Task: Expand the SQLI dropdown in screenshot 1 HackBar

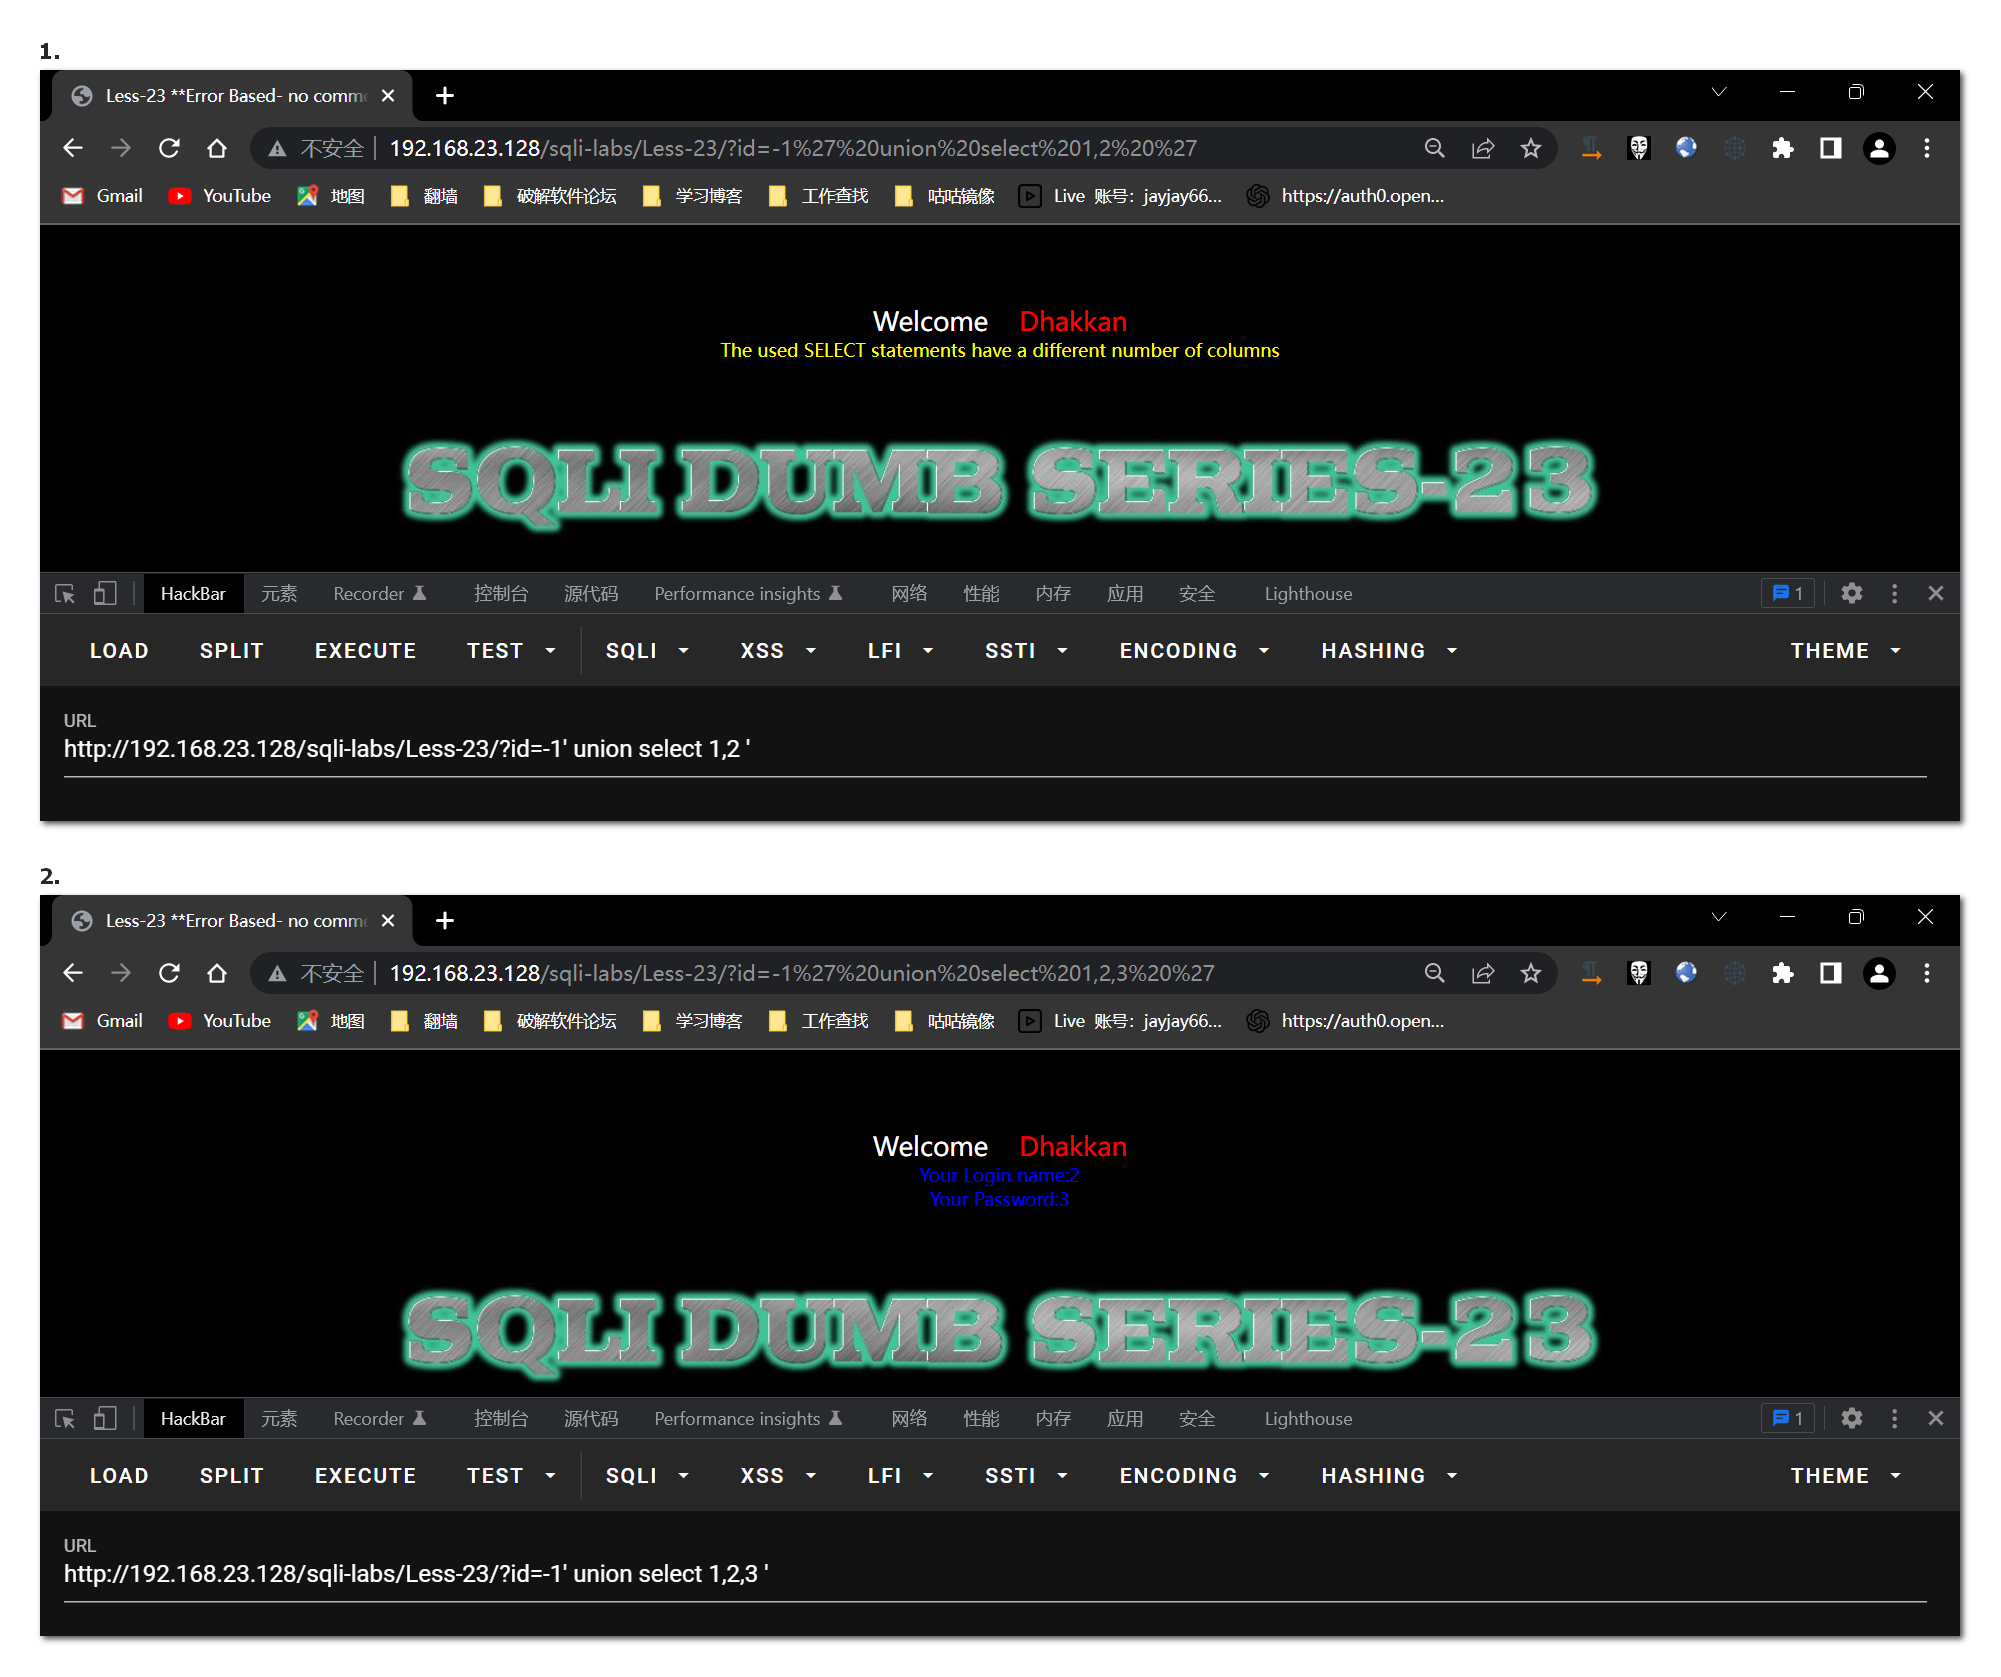Action: 647,651
